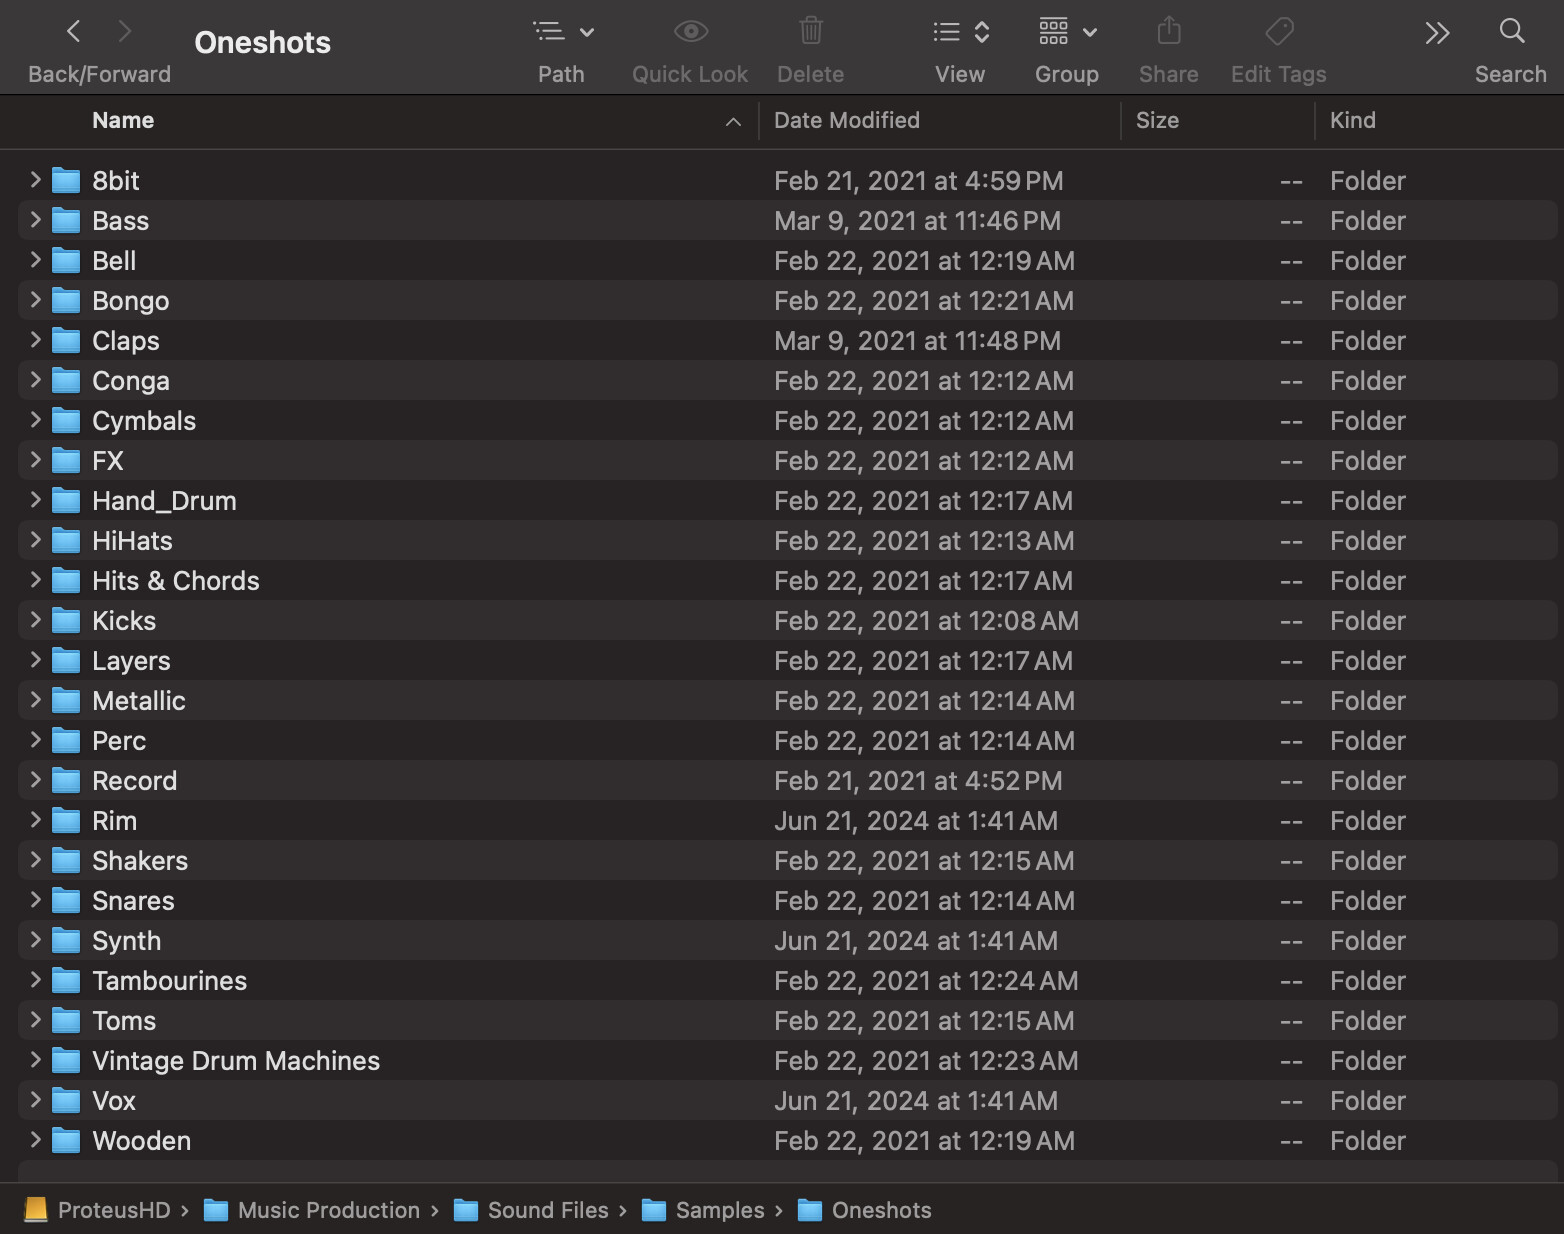
Task: Expand the Claps folder
Action: (35, 340)
